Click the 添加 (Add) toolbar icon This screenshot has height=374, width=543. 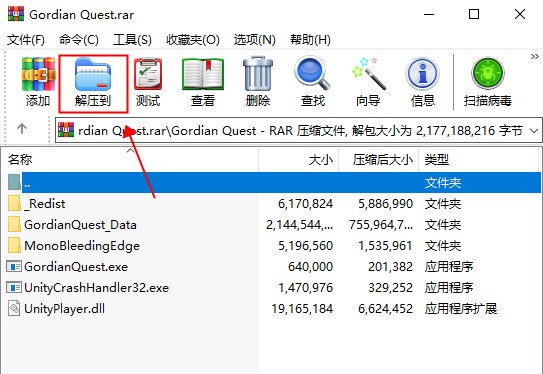38,74
